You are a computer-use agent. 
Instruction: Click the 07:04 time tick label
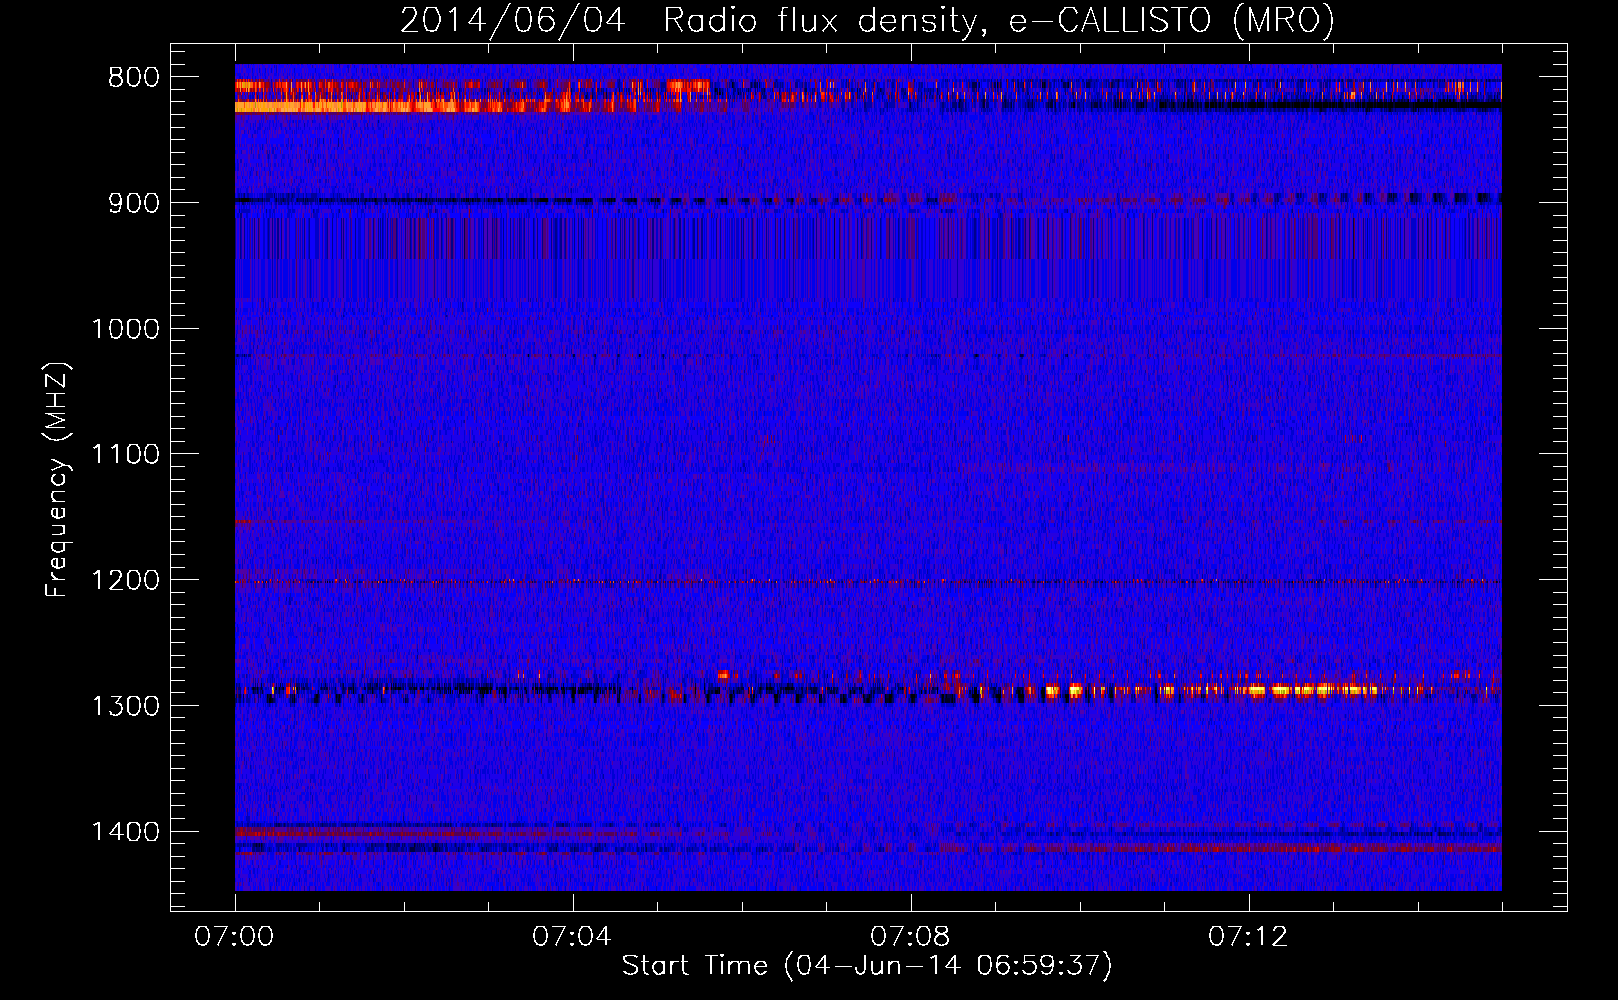click(572, 937)
